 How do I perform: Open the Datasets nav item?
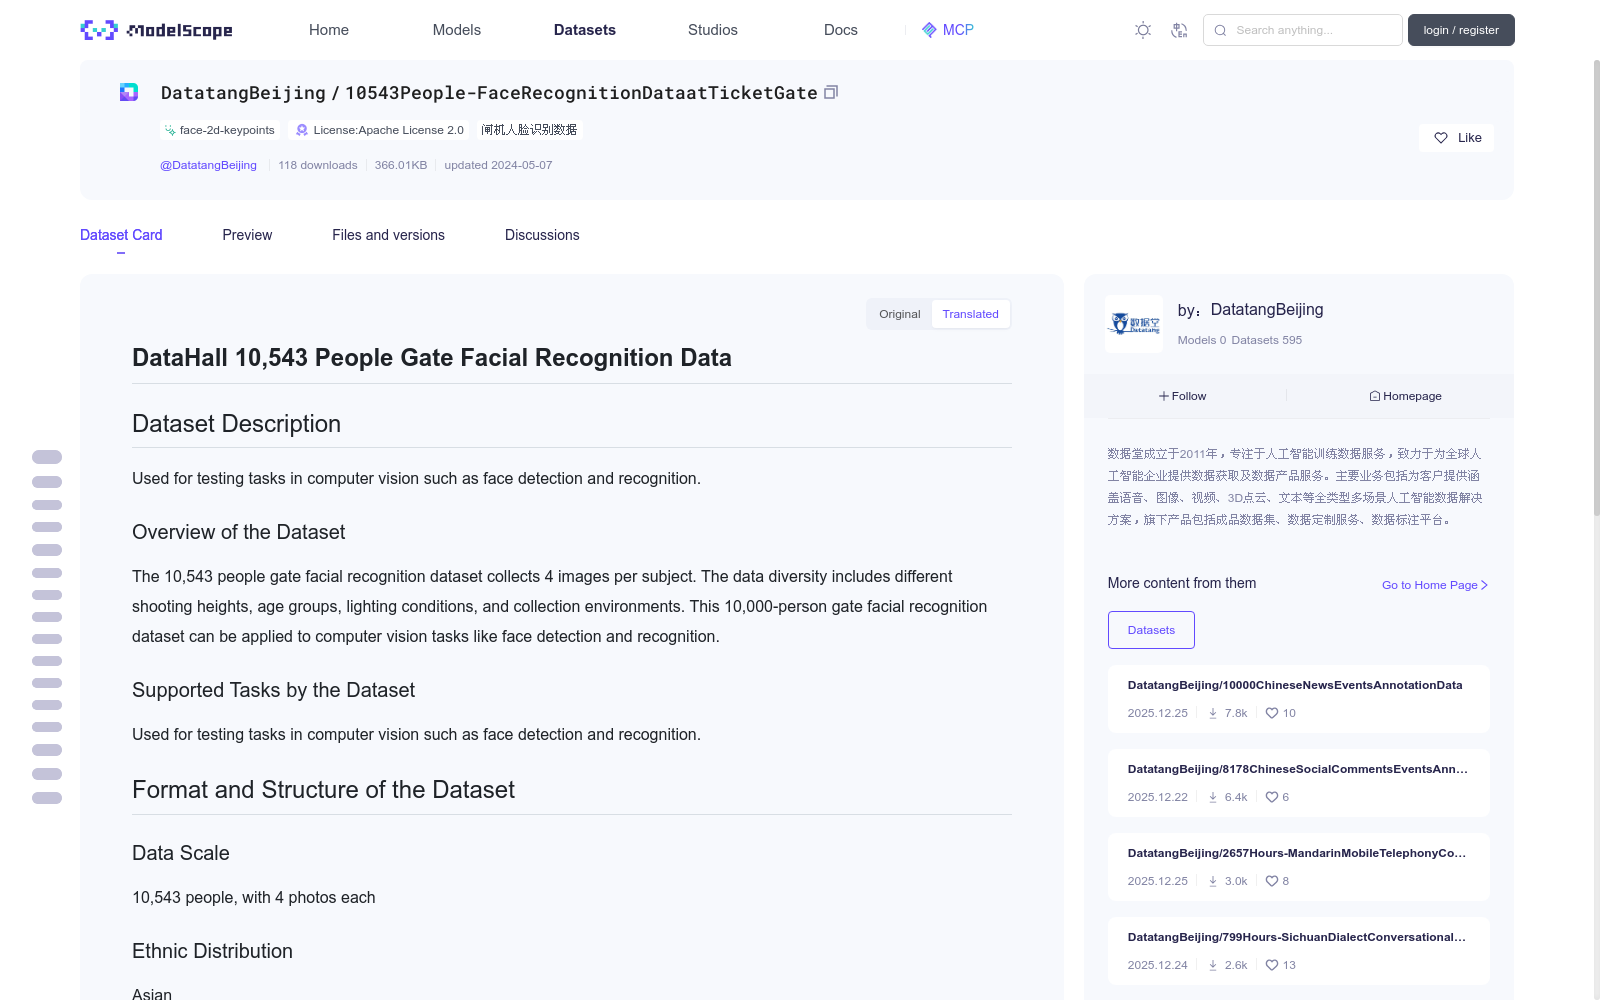(585, 30)
